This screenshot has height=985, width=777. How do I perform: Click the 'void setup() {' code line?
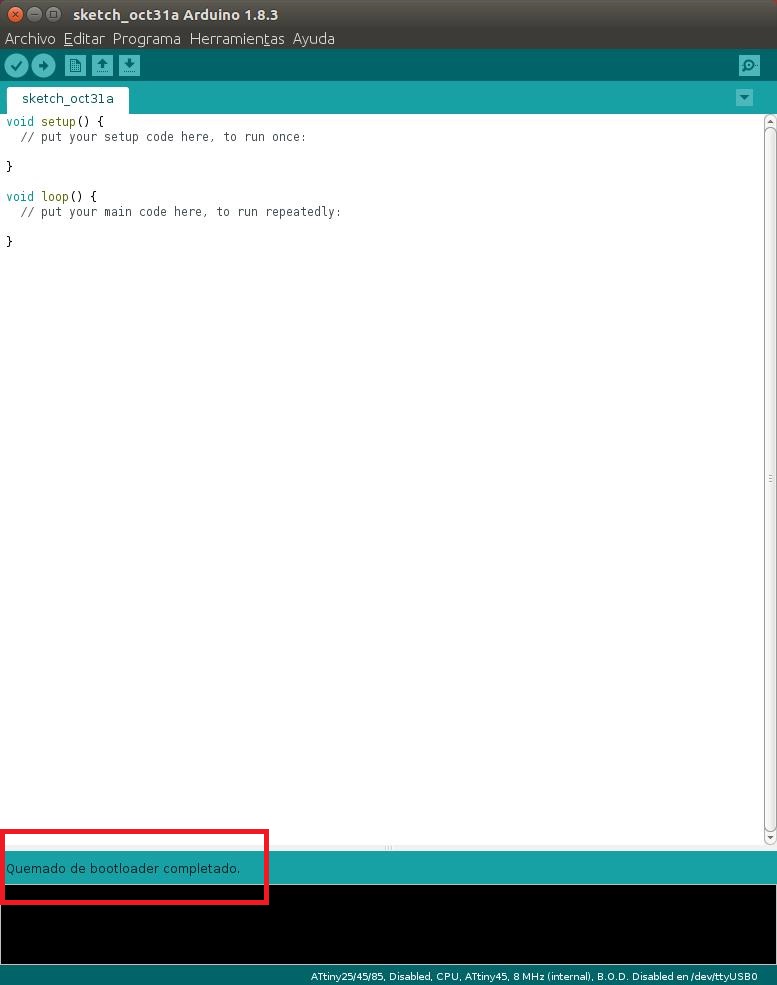(55, 121)
